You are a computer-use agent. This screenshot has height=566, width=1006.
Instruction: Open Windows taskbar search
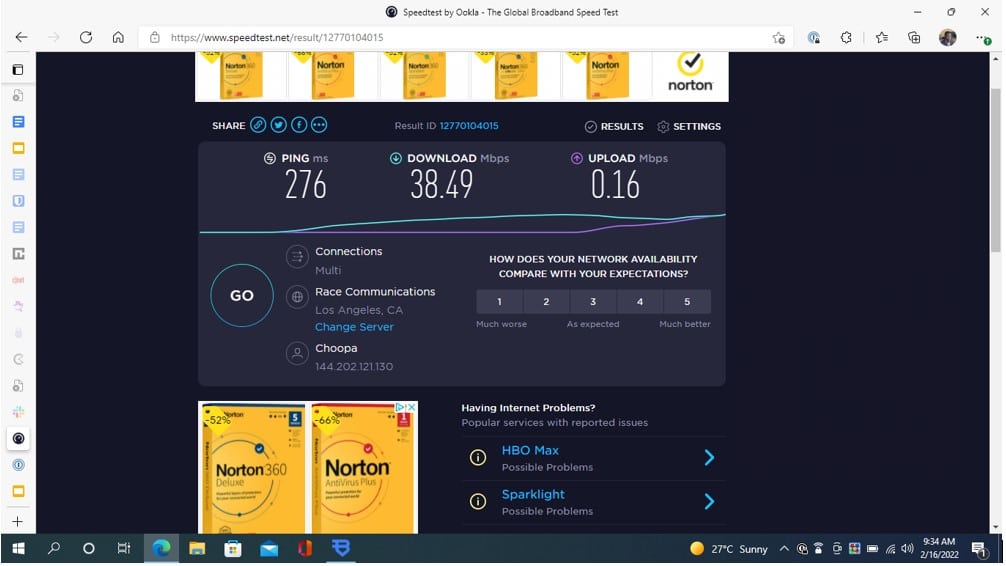tap(54, 549)
